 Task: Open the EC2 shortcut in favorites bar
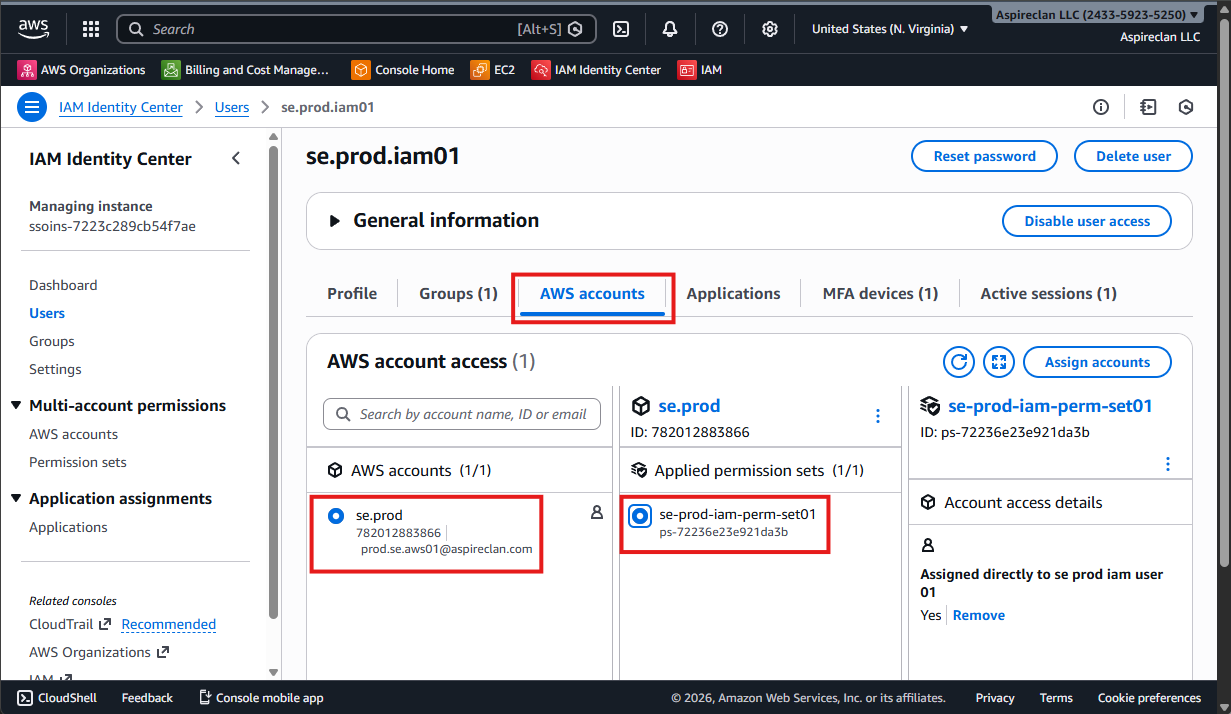[x=493, y=70]
